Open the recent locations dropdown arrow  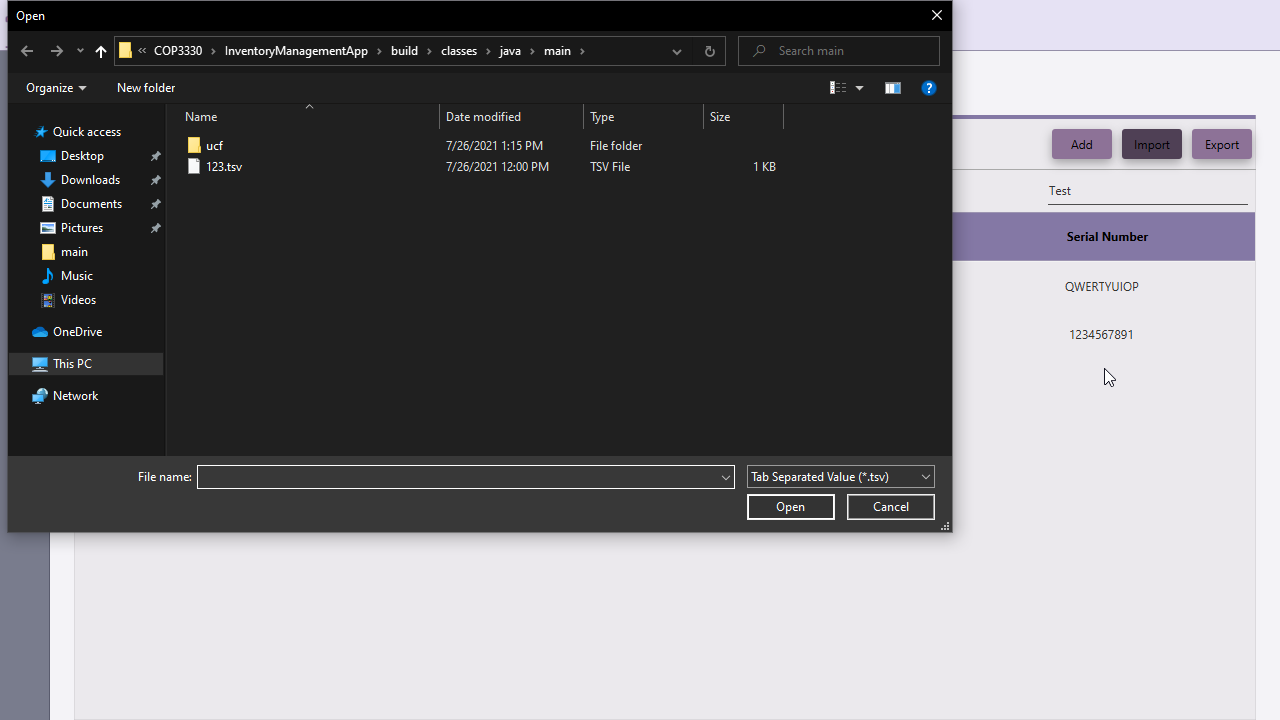[x=80, y=51]
